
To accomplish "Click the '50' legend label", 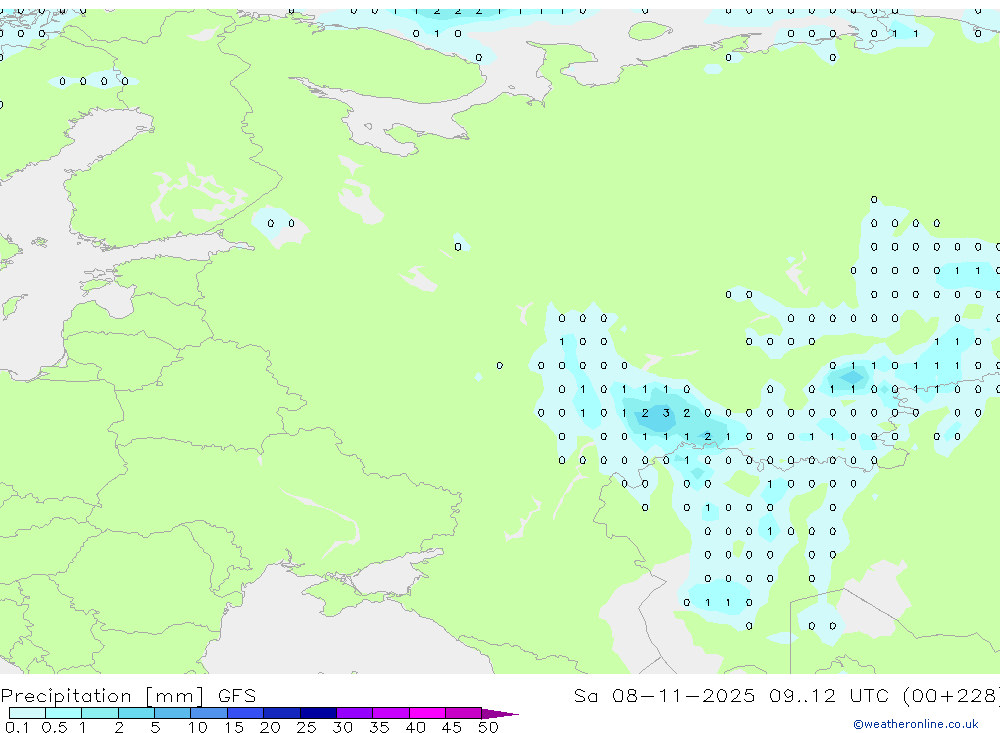I will tap(488, 727).
